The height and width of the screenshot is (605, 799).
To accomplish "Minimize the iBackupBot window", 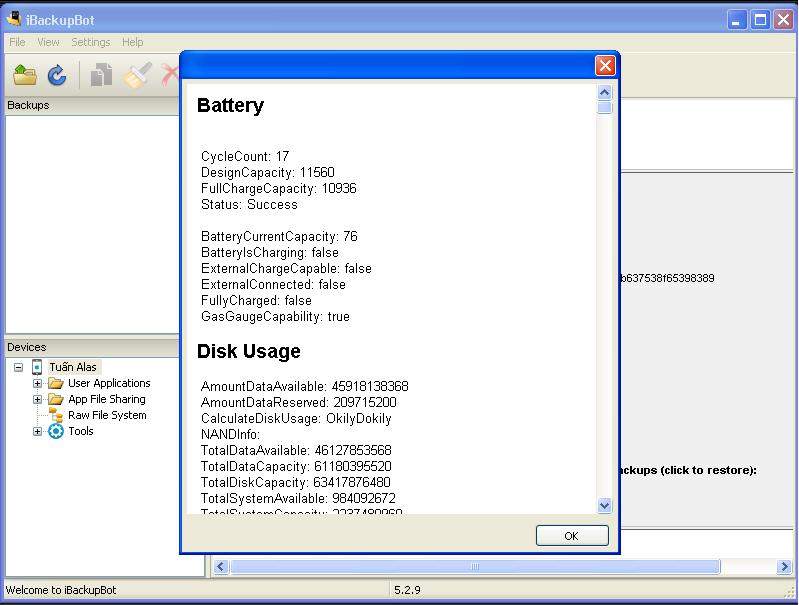I will pos(736,20).
